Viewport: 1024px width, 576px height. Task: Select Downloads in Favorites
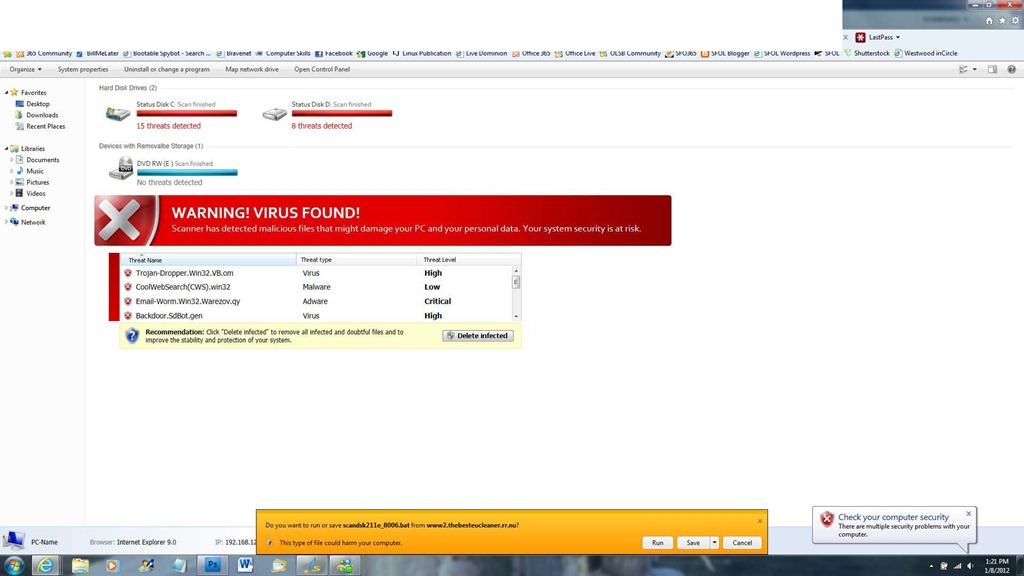37,115
